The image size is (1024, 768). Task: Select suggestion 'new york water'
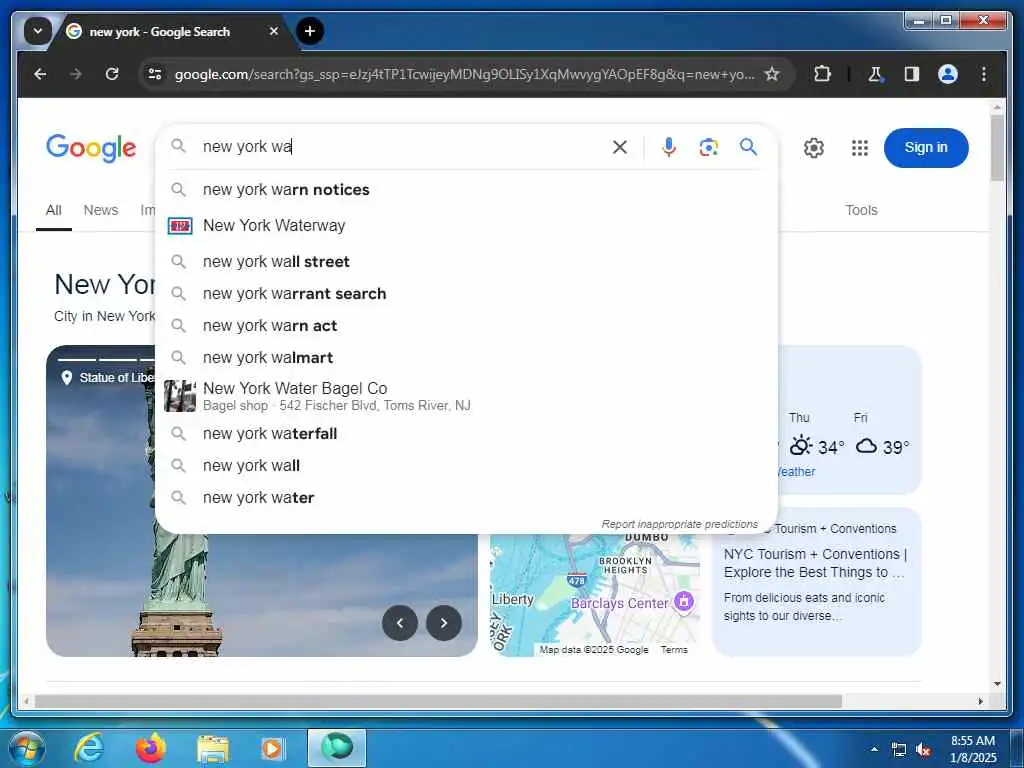(466, 498)
